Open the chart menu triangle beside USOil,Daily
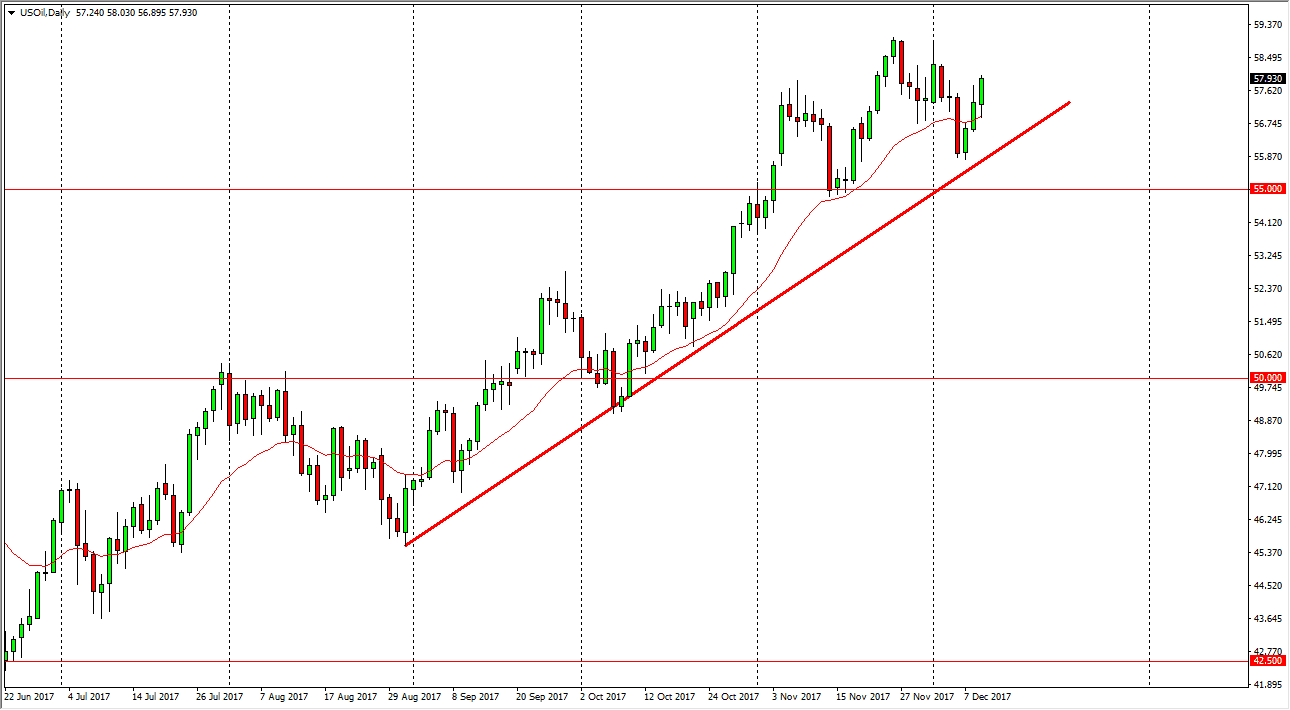The width and height of the screenshot is (1290, 710). (11, 13)
